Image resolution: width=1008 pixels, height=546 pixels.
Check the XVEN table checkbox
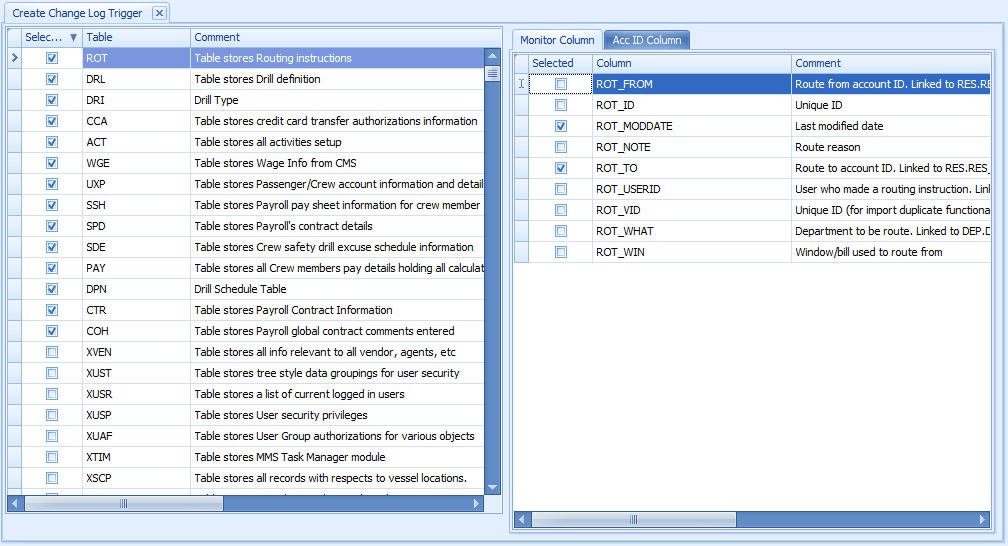click(52, 352)
